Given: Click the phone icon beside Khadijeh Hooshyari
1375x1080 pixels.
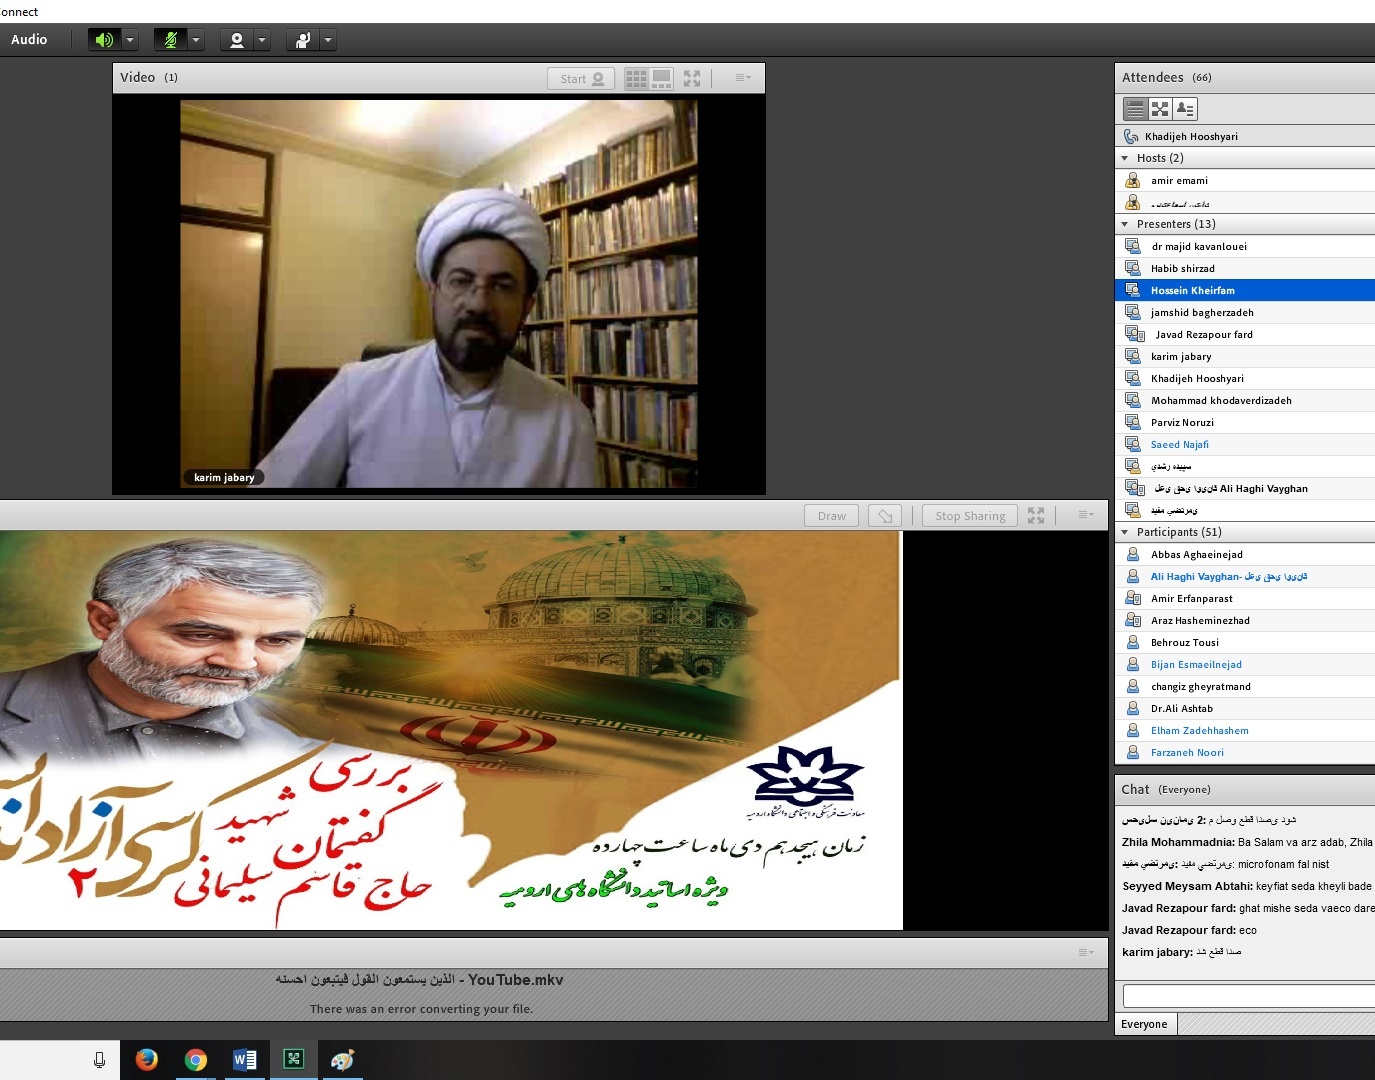Looking at the screenshot, I should tap(1131, 136).
